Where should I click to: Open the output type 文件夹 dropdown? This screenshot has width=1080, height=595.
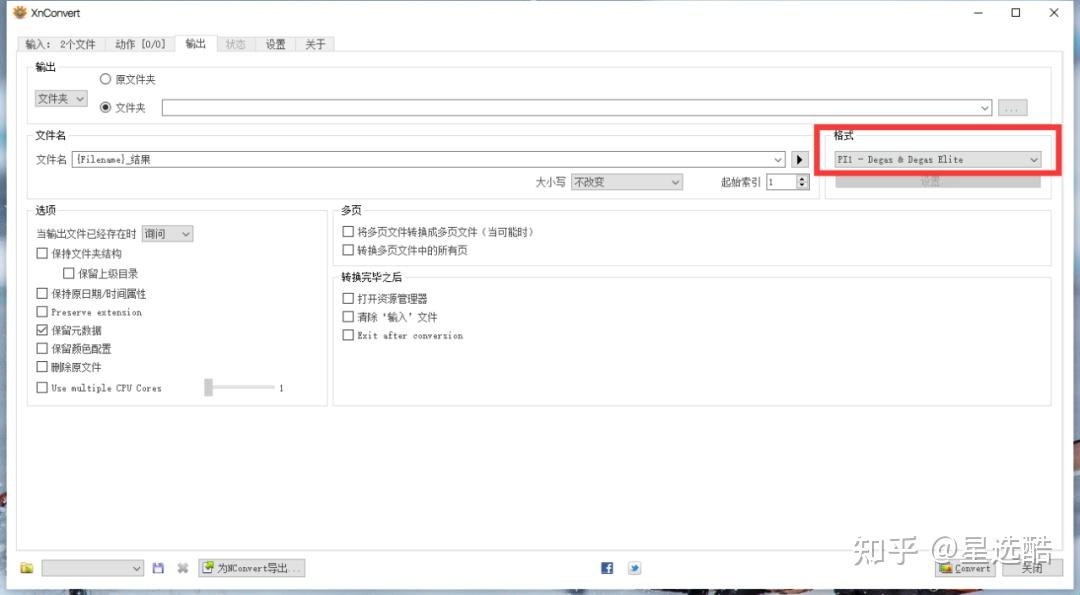point(61,99)
